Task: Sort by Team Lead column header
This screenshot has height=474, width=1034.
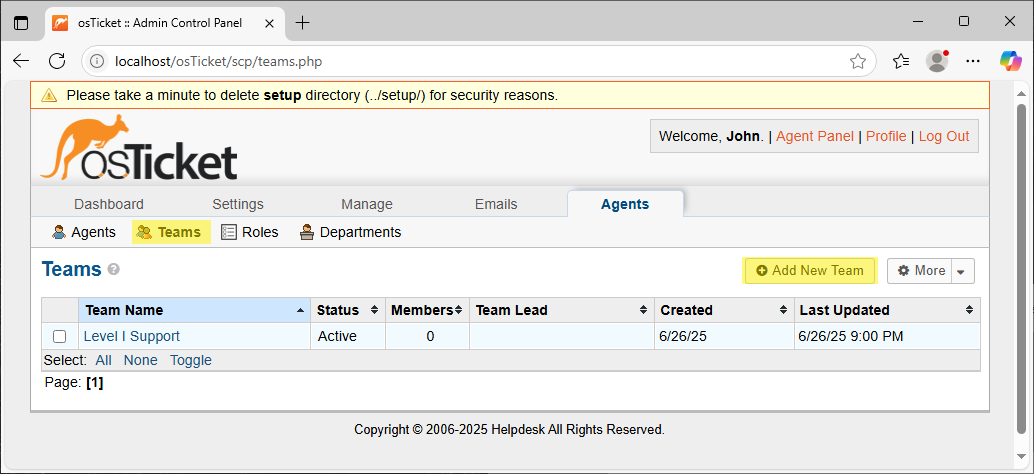Action: click(561, 310)
